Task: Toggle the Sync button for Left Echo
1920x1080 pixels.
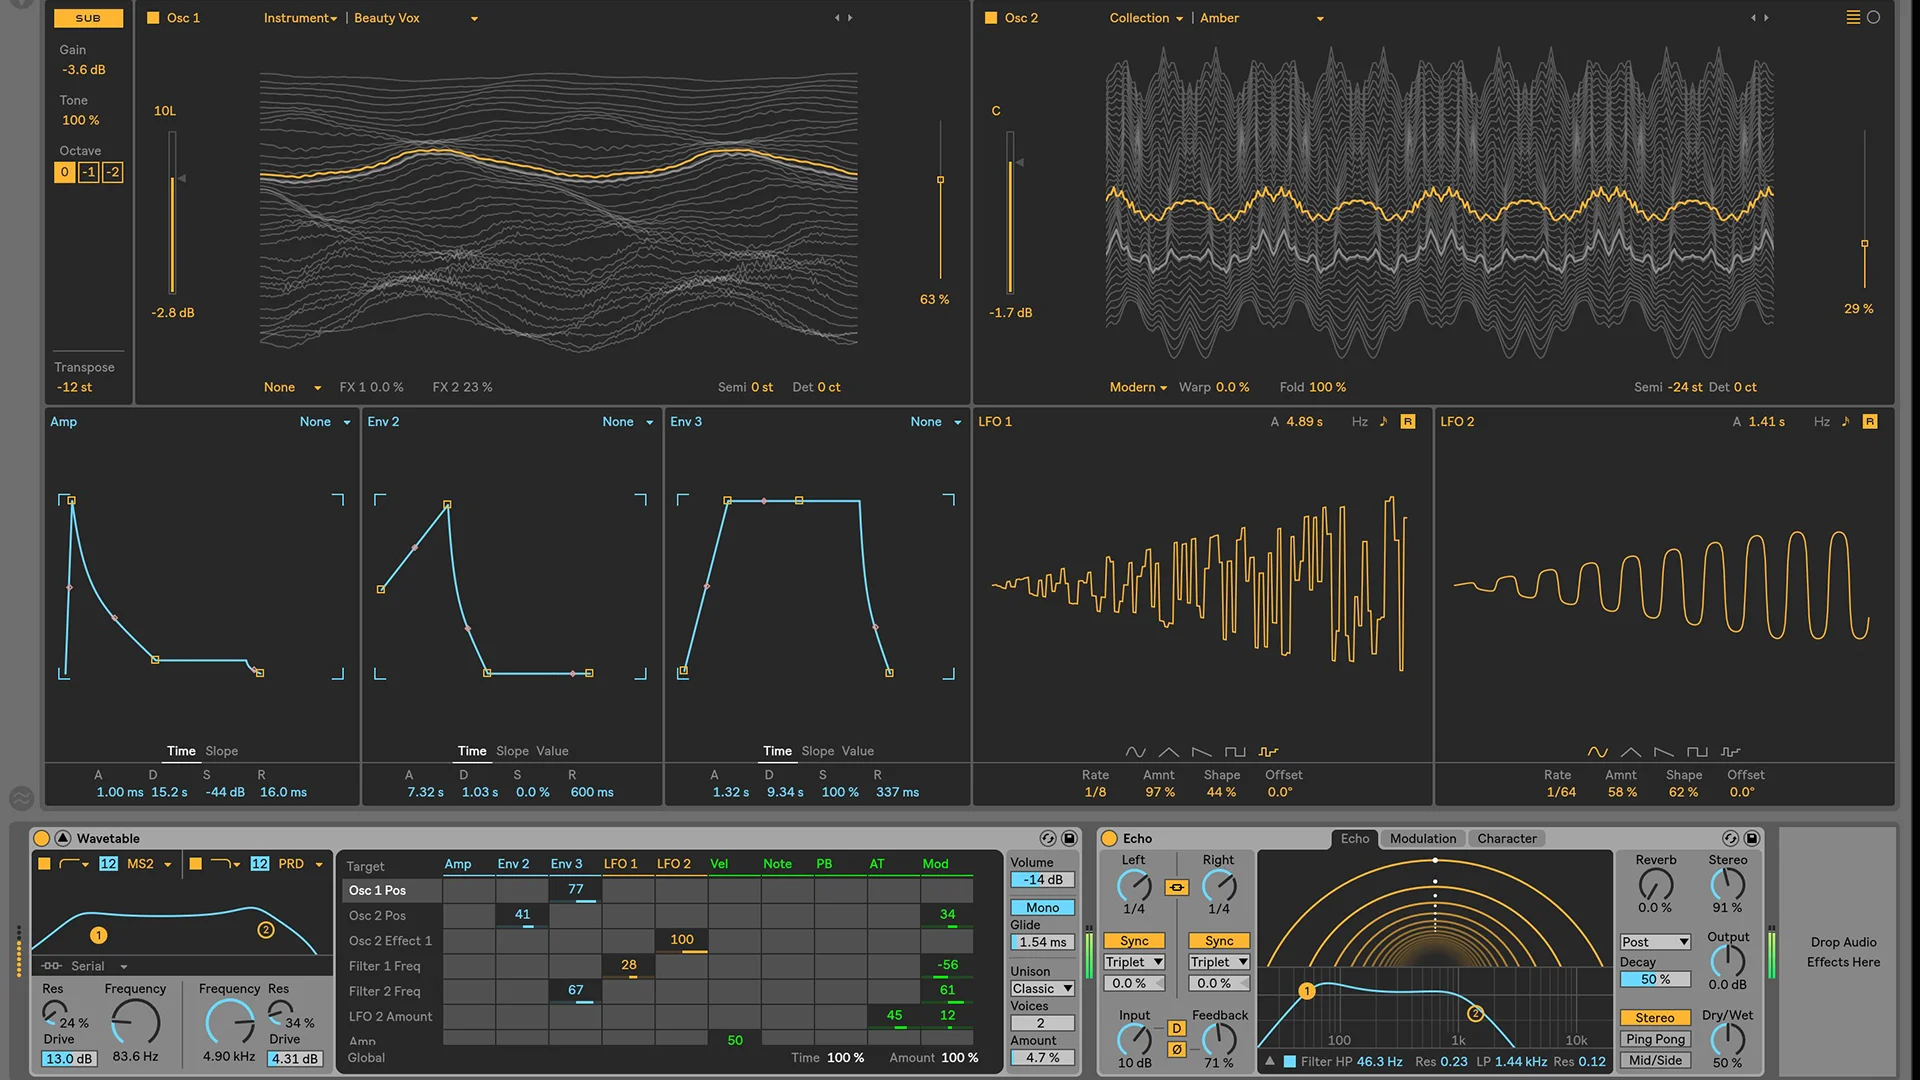Action: (1134, 940)
